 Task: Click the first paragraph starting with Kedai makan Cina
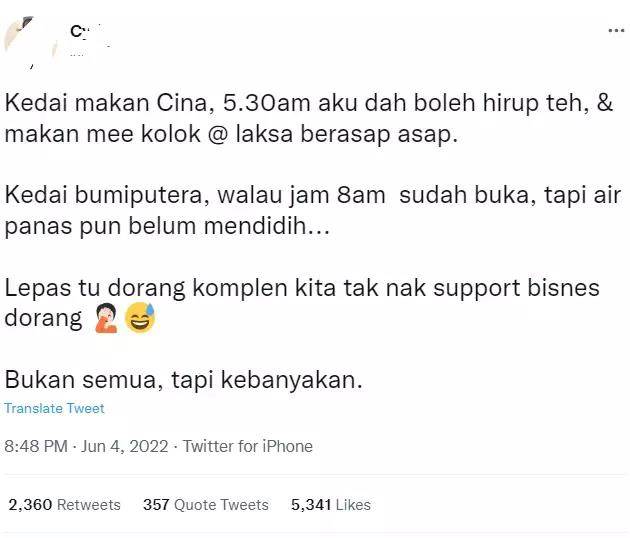(309, 119)
